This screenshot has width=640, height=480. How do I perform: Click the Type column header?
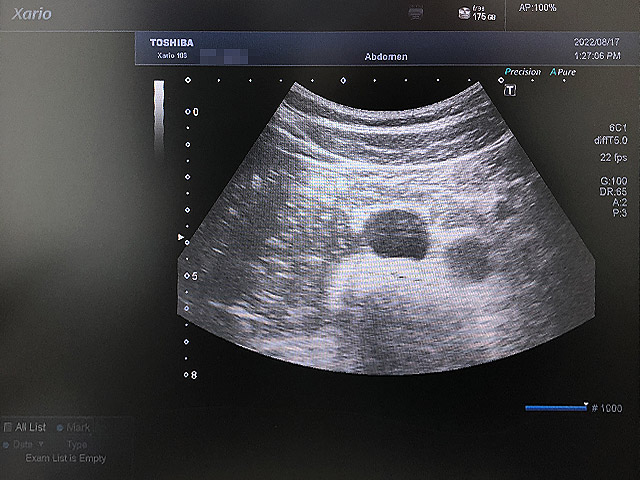pyautogui.click(x=77, y=444)
